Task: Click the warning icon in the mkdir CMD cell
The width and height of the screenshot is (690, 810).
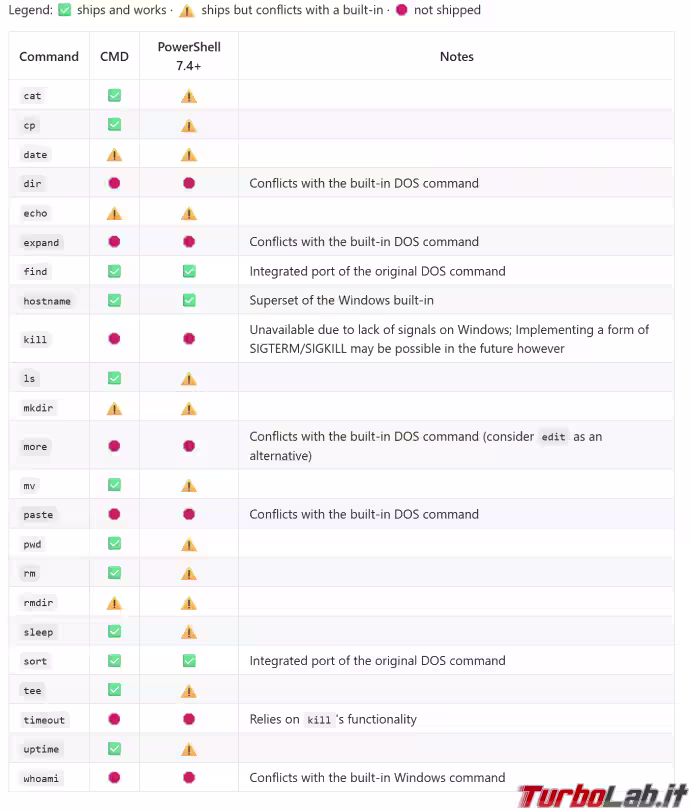Action: (x=114, y=409)
